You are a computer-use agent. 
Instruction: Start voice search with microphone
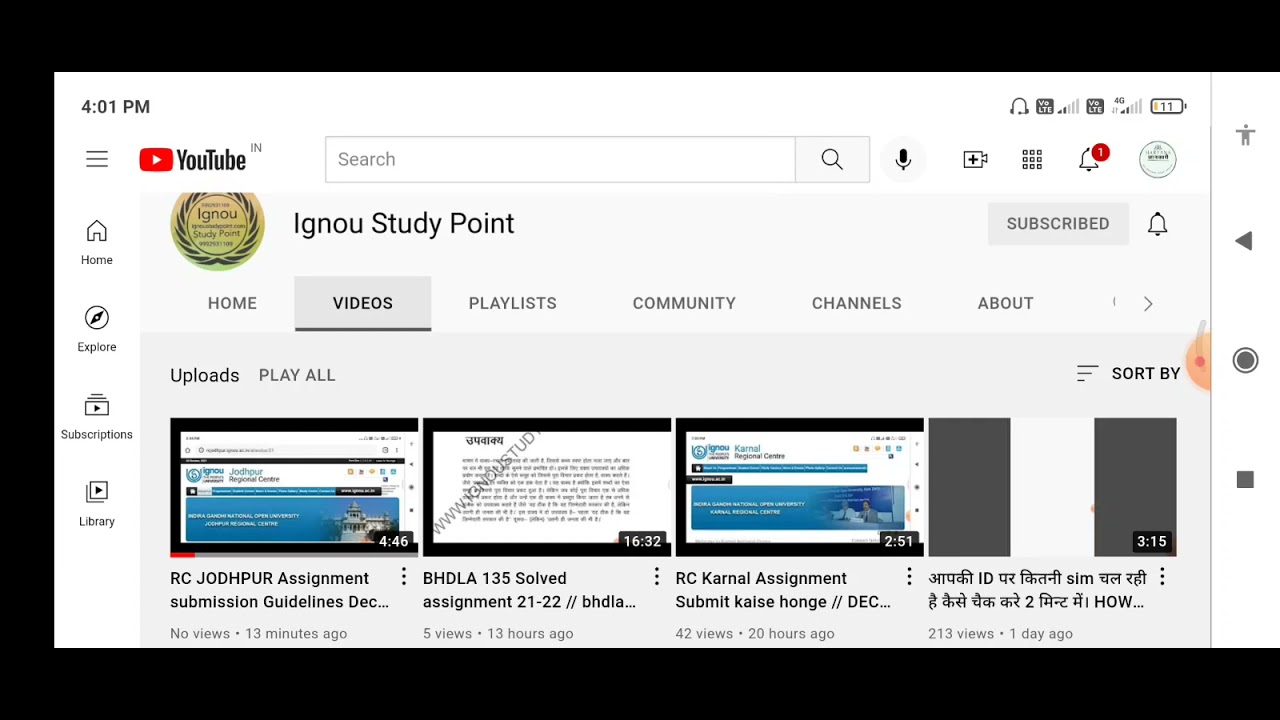coord(903,160)
